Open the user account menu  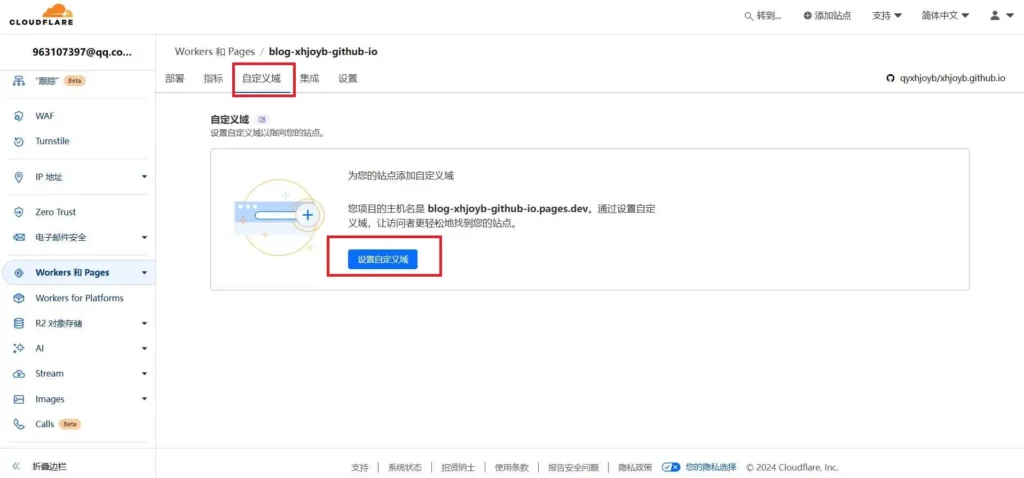click(x=1000, y=16)
